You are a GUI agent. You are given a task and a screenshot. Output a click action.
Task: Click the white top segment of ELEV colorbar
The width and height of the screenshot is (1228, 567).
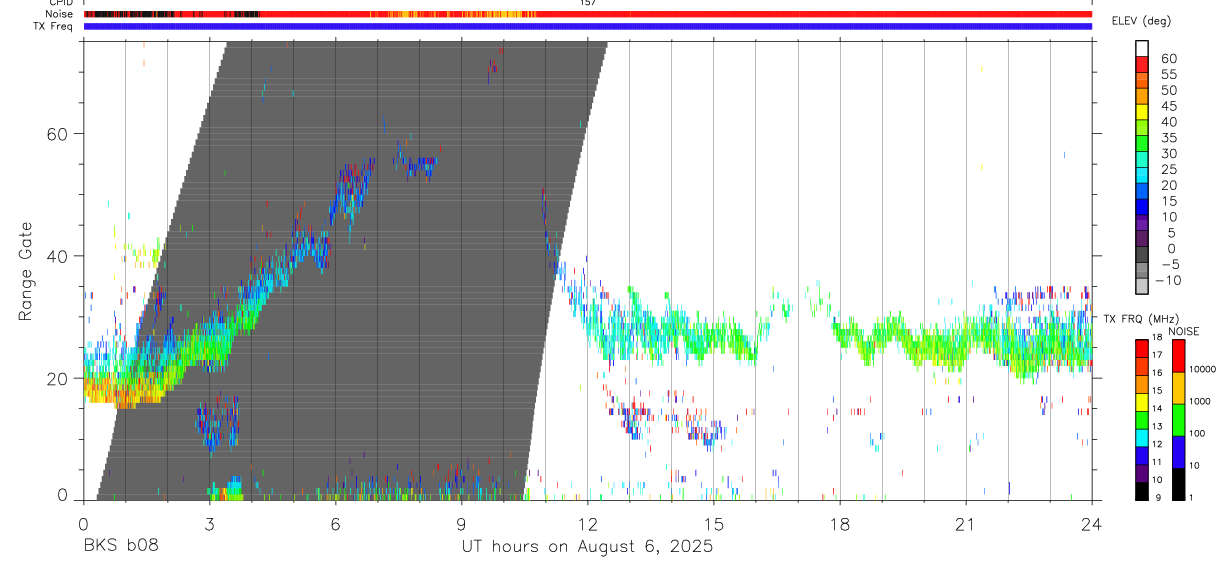click(x=1142, y=48)
